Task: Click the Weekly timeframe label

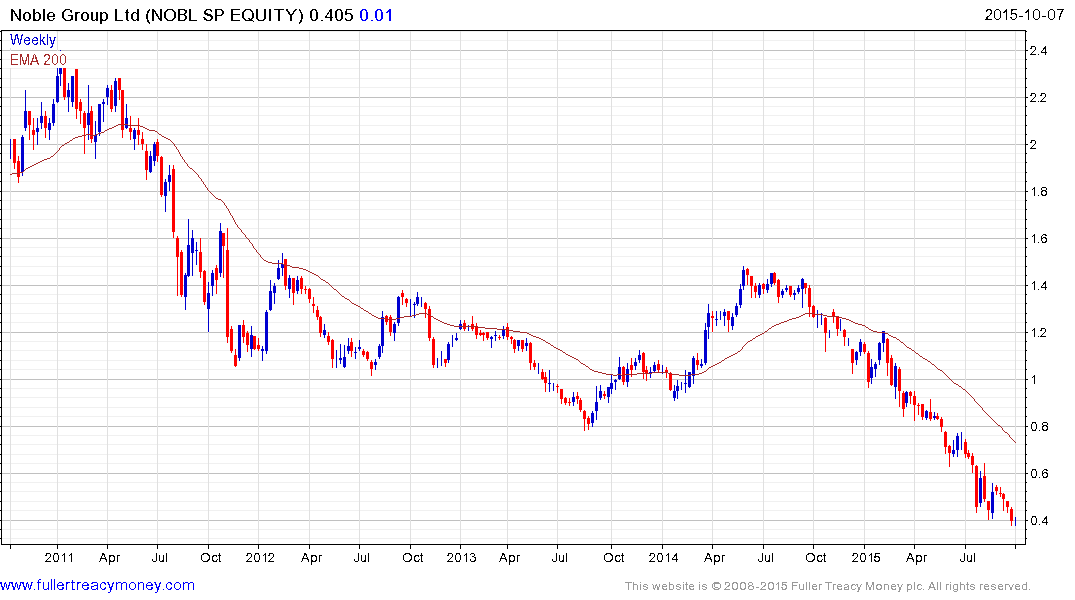Action: coord(32,40)
